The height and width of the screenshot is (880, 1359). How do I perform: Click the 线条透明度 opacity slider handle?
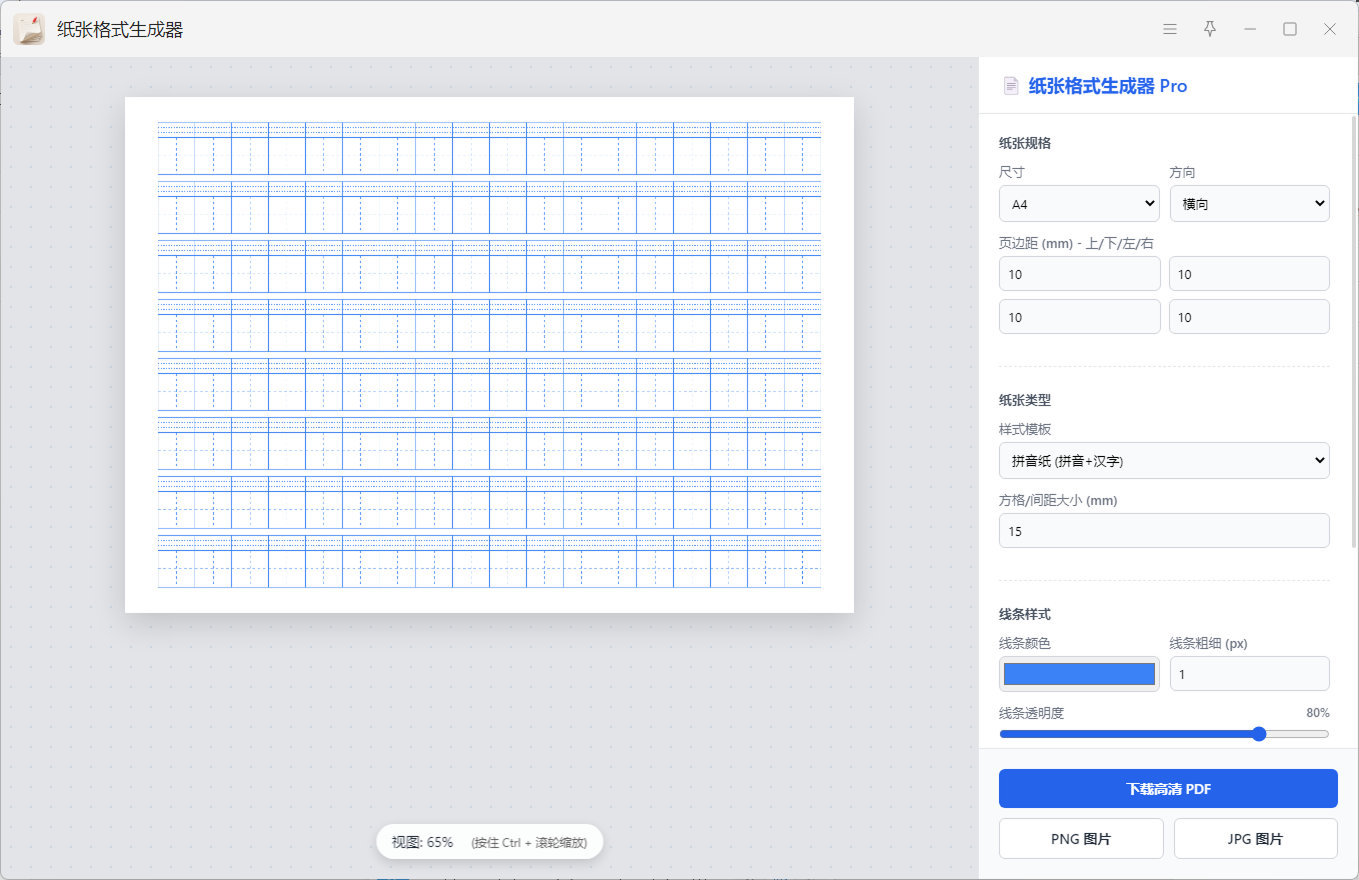pyautogui.click(x=1259, y=734)
